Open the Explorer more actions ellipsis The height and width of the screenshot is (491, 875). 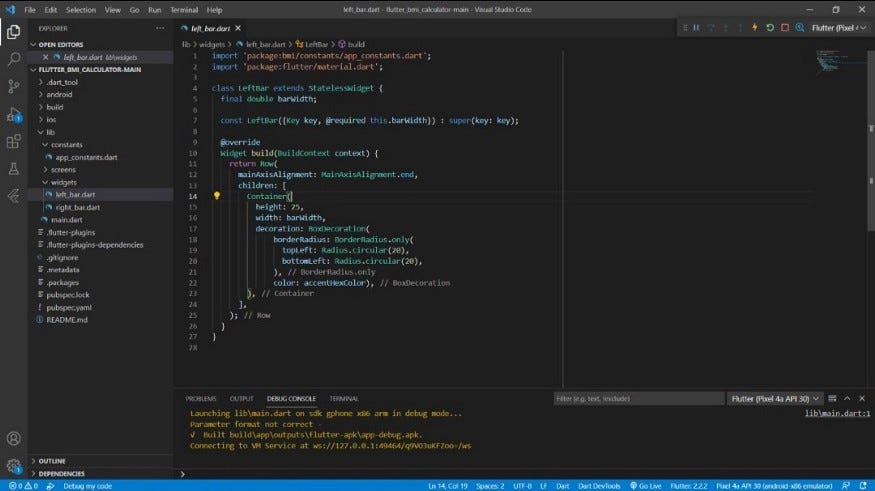[160, 28]
